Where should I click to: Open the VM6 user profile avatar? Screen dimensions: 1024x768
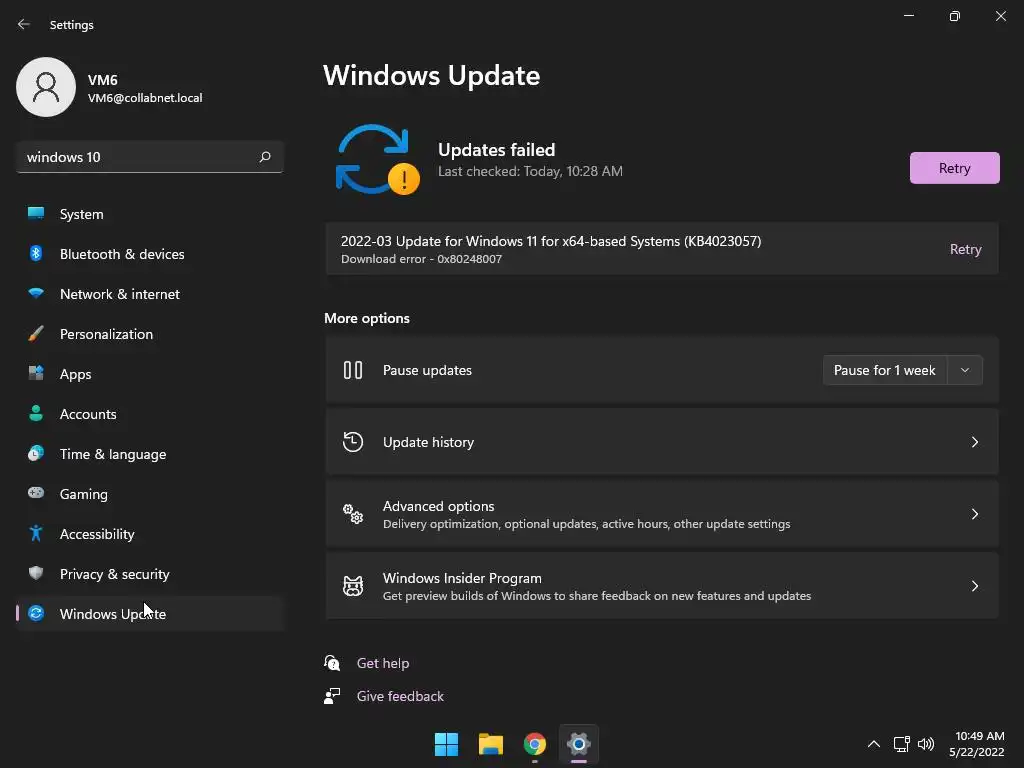46,87
